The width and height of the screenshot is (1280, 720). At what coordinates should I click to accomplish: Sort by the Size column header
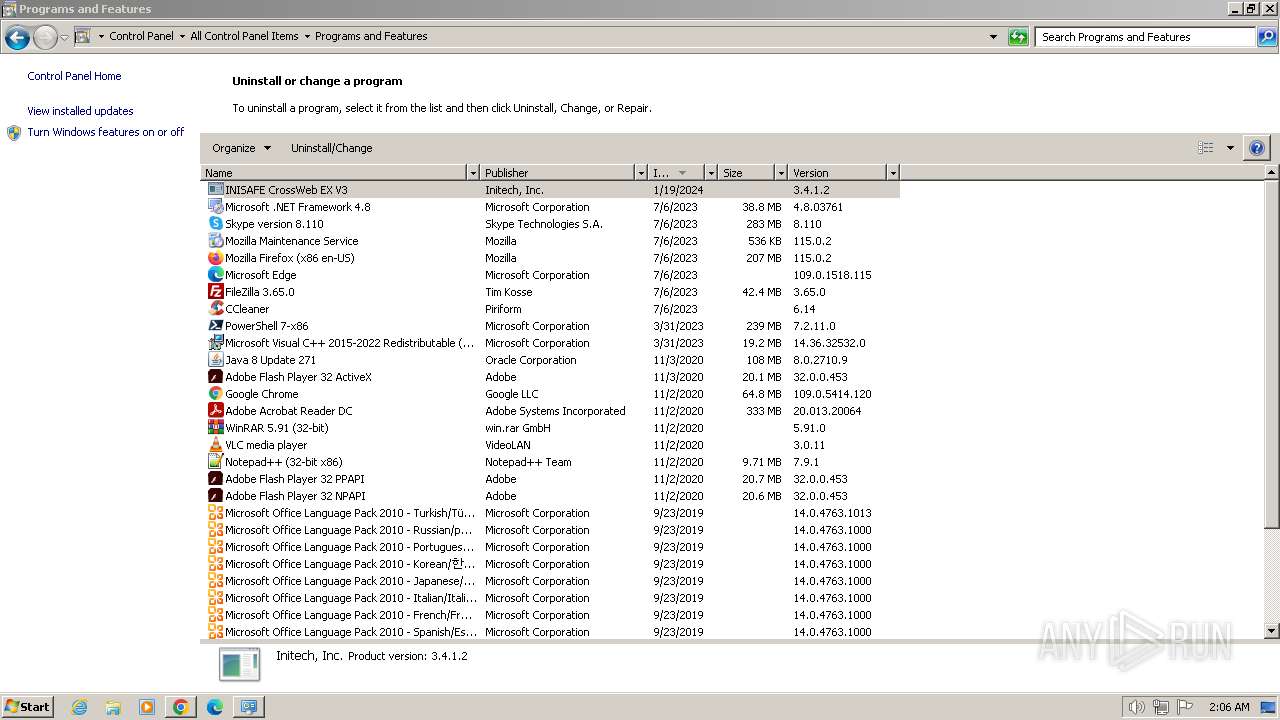(x=747, y=173)
